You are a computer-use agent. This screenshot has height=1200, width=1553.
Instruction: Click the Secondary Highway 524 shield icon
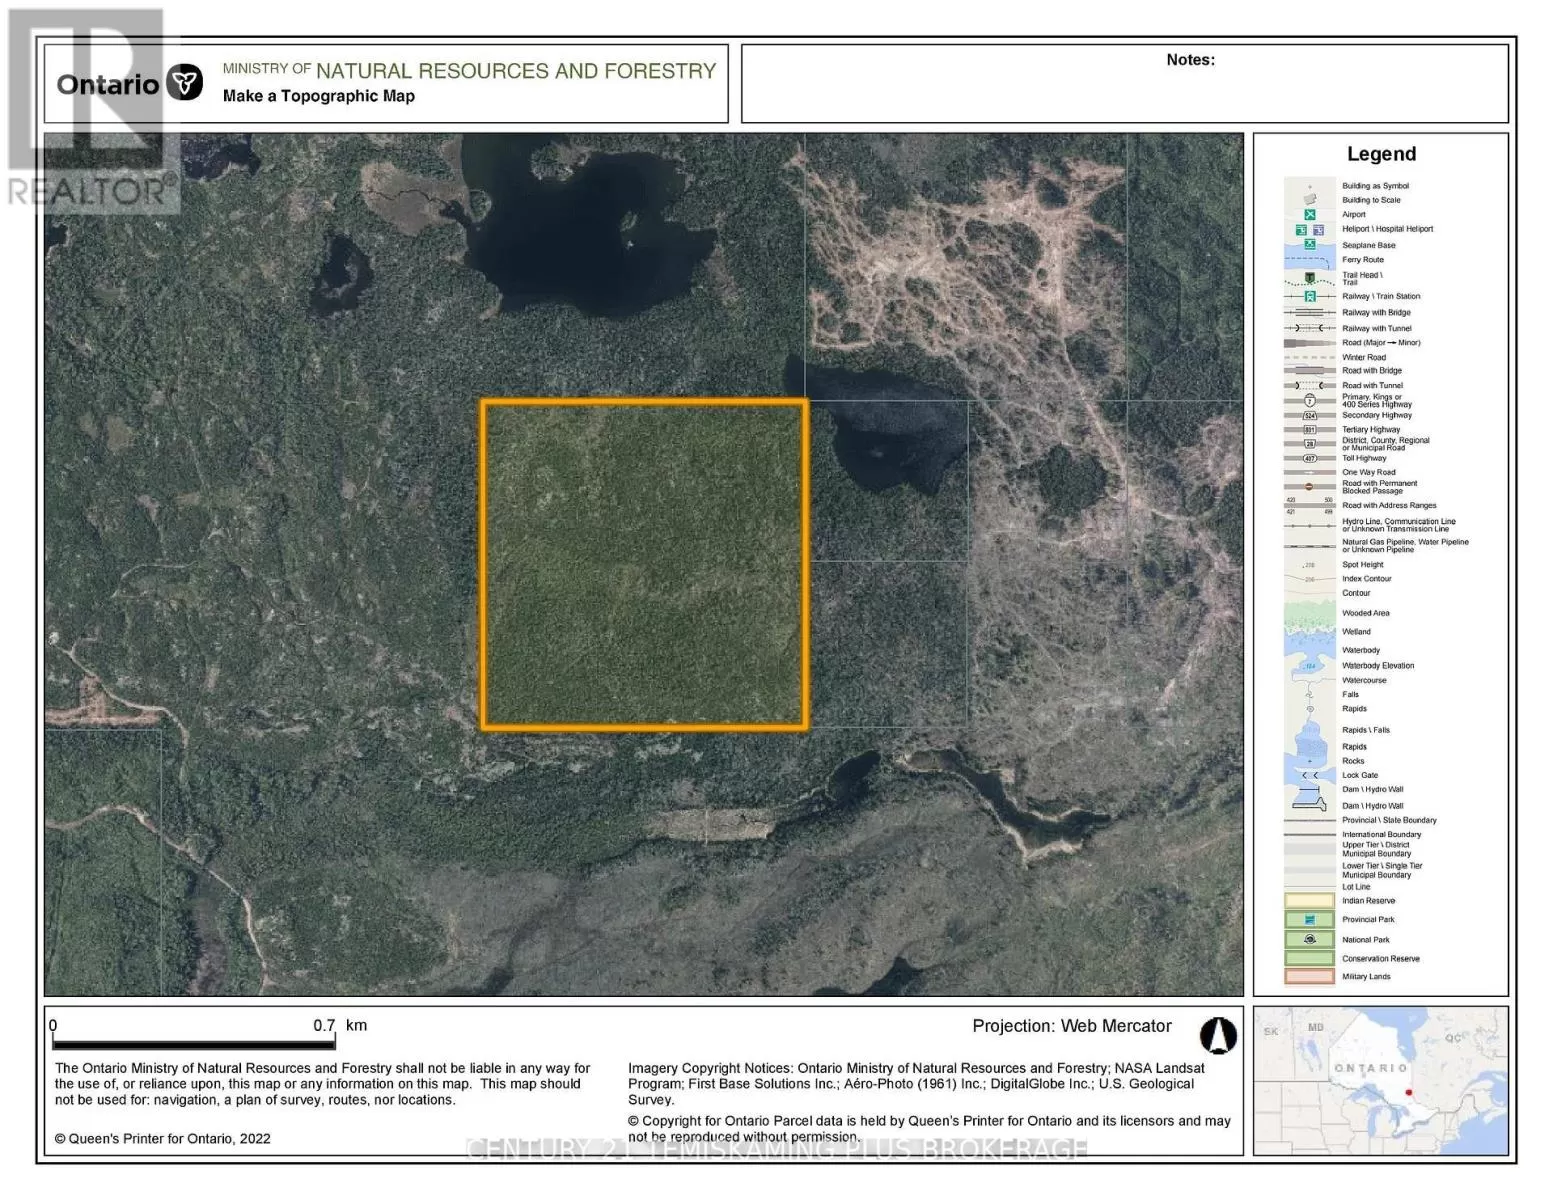point(1310,416)
